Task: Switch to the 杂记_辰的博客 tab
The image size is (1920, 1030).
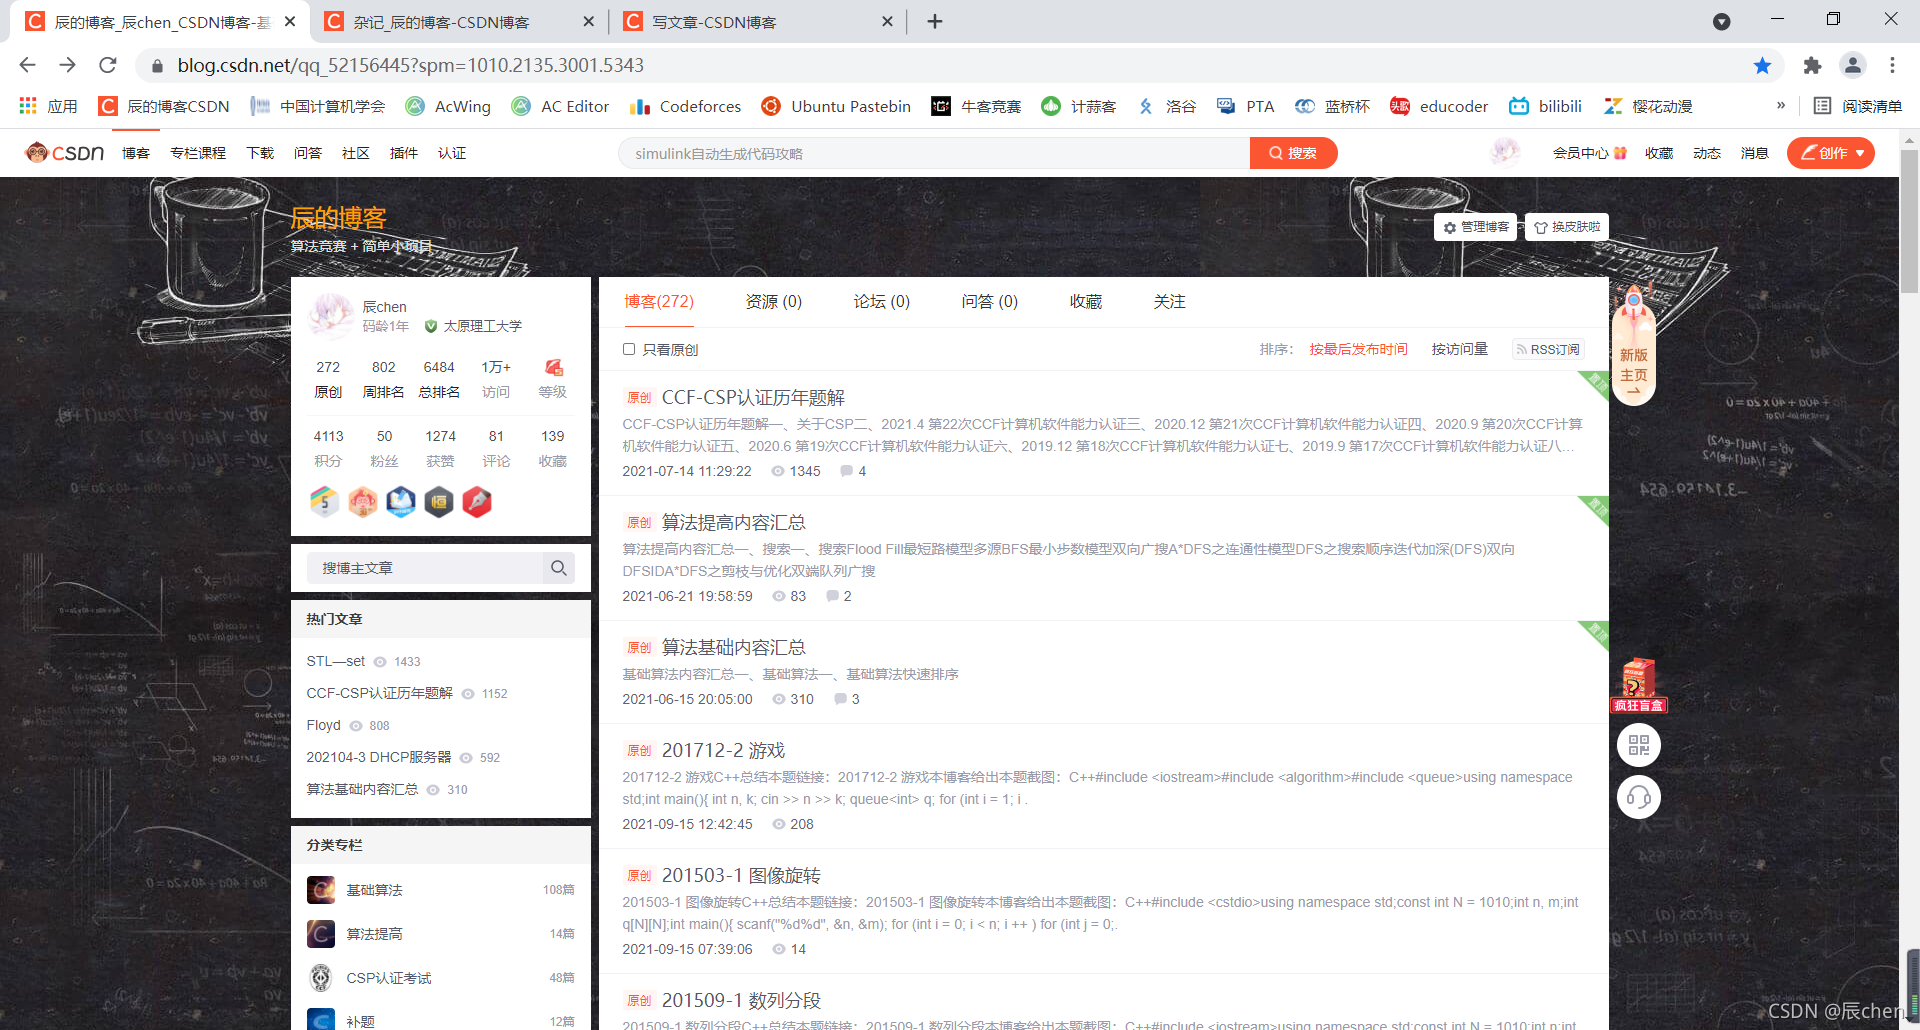Action: click(x=459, y=21)
